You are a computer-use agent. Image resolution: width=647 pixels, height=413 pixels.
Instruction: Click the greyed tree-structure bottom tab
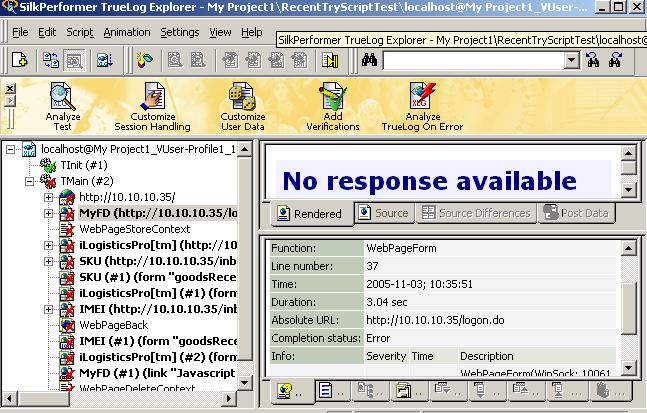pyautogui.click(x=370, y=391)
